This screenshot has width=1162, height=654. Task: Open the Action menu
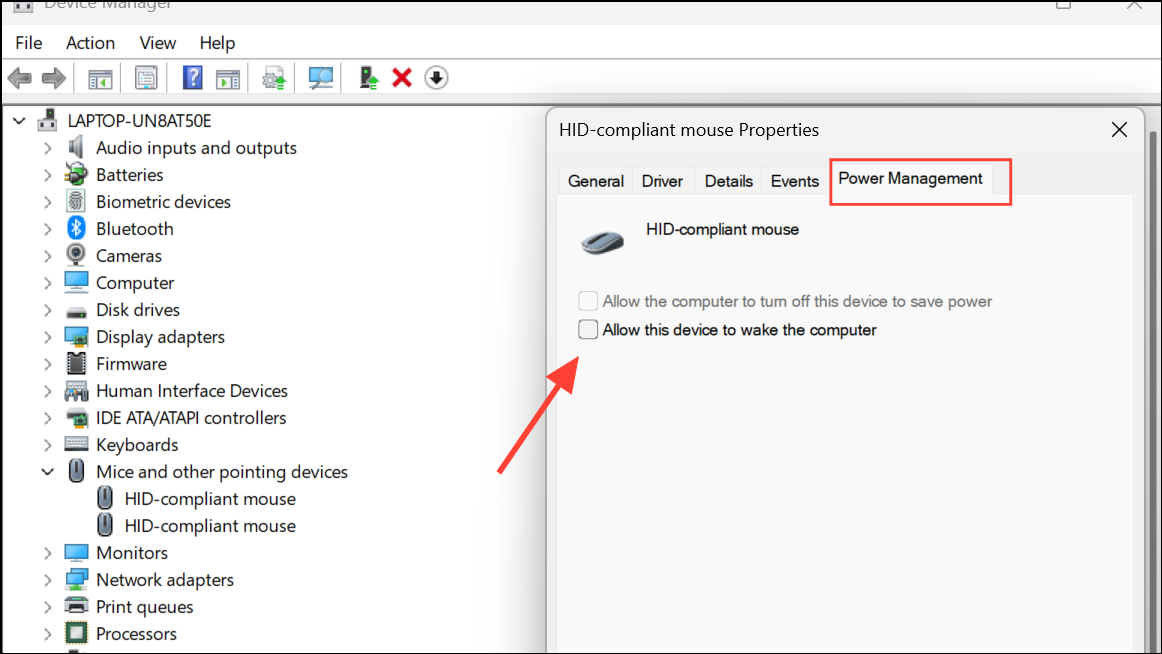[x=90, y=43]
